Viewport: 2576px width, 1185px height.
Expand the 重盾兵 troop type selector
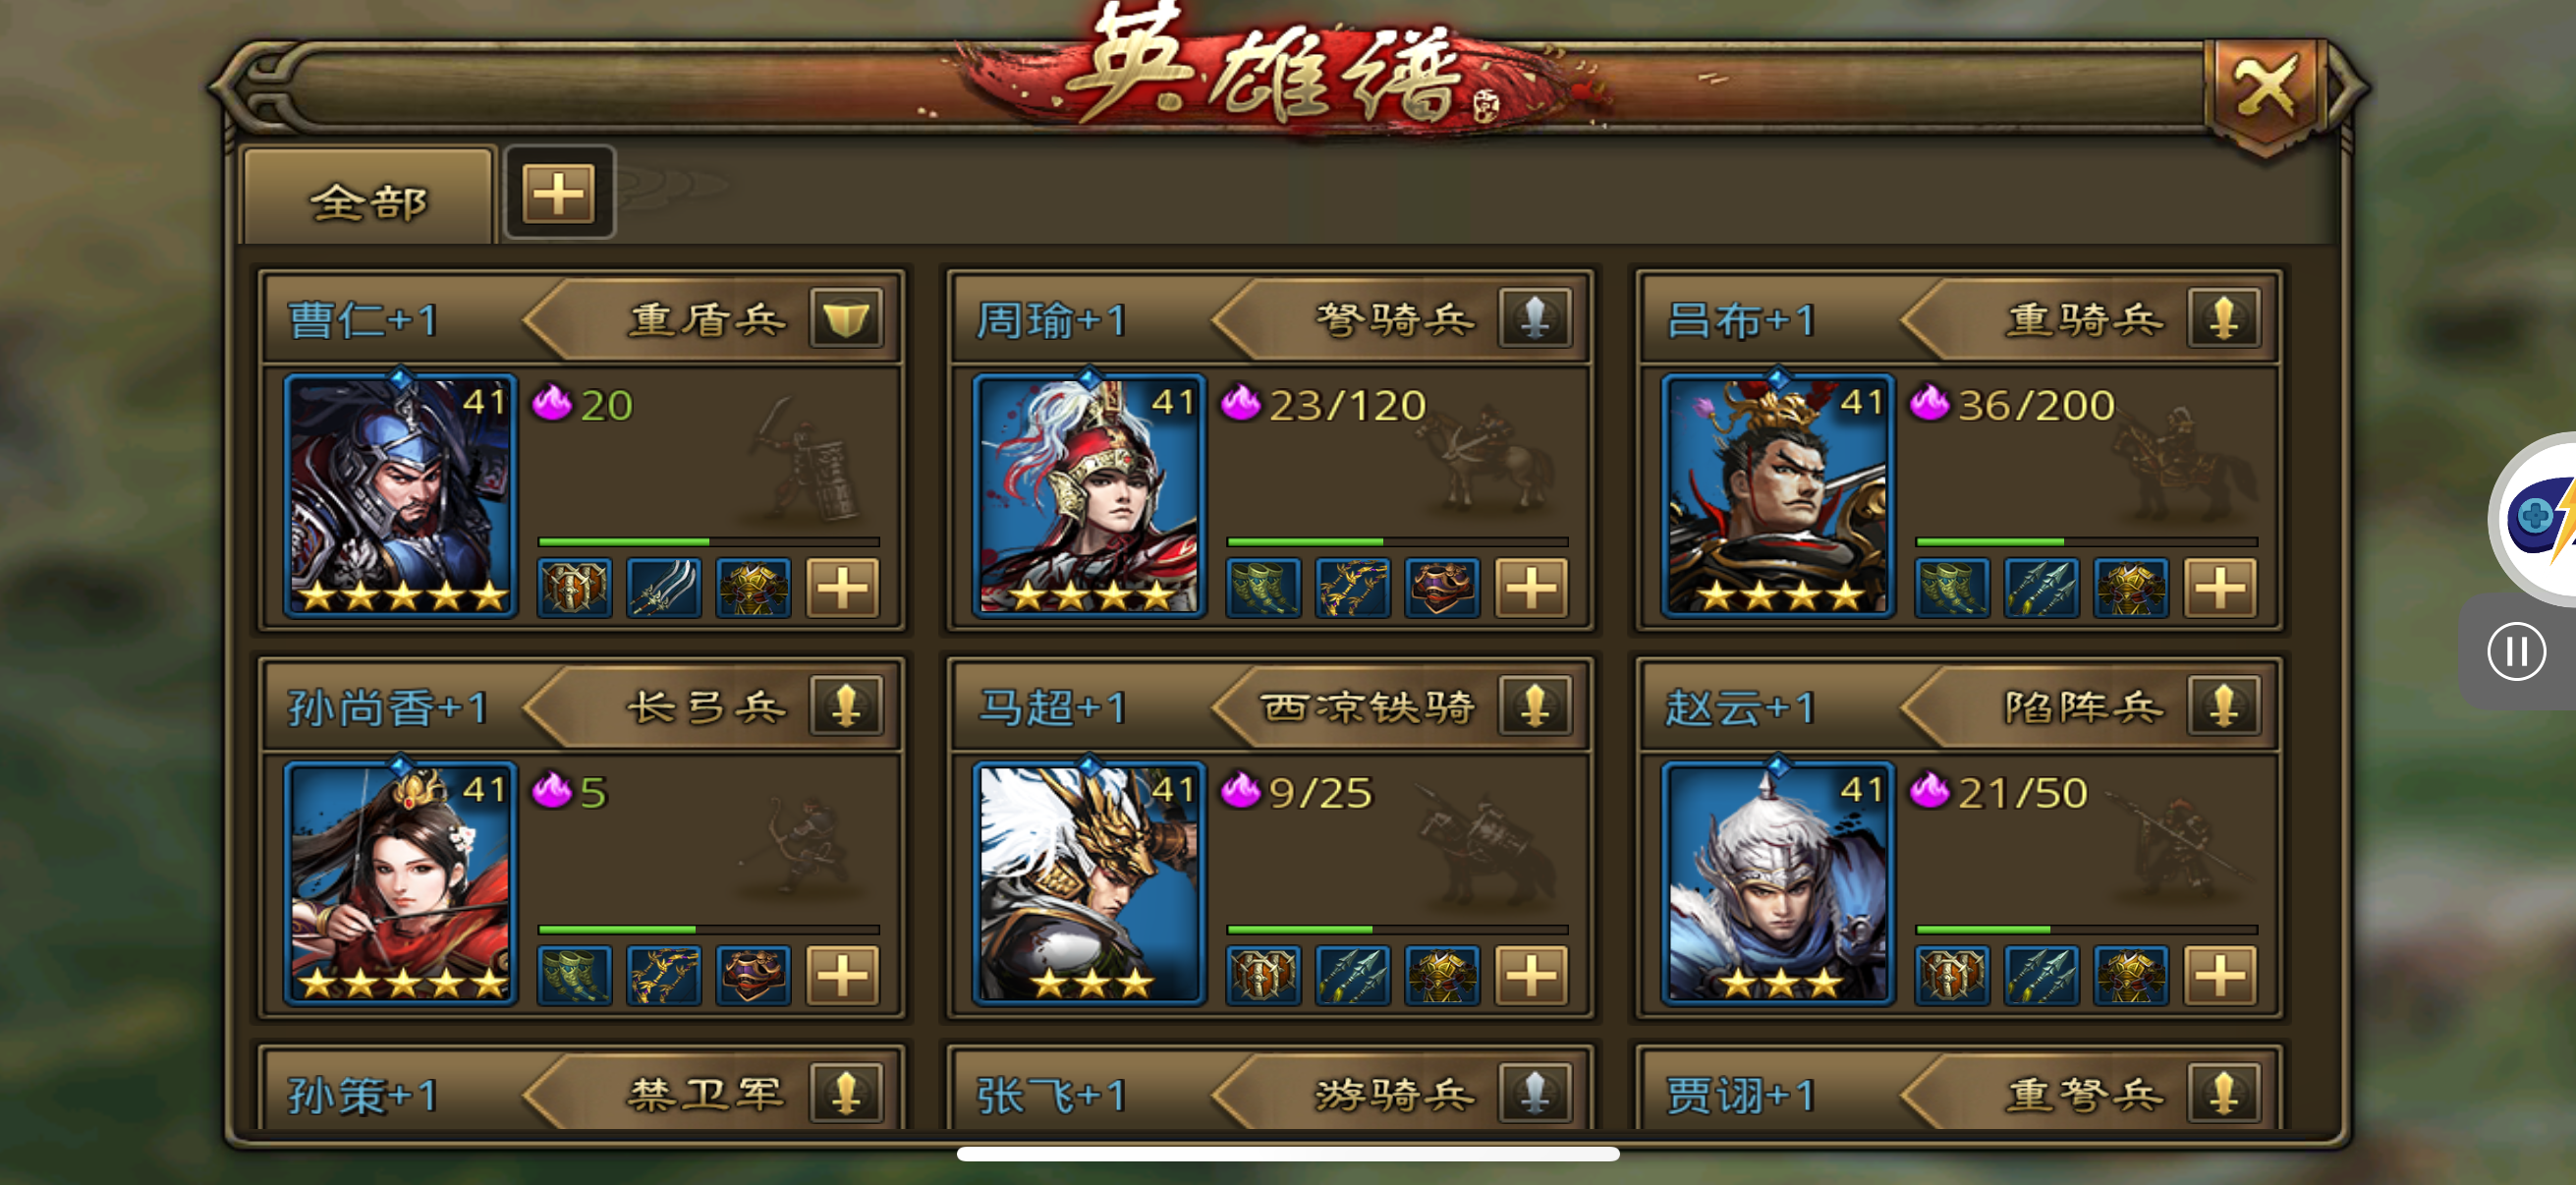pyautogui.click(x=706, y=319)
